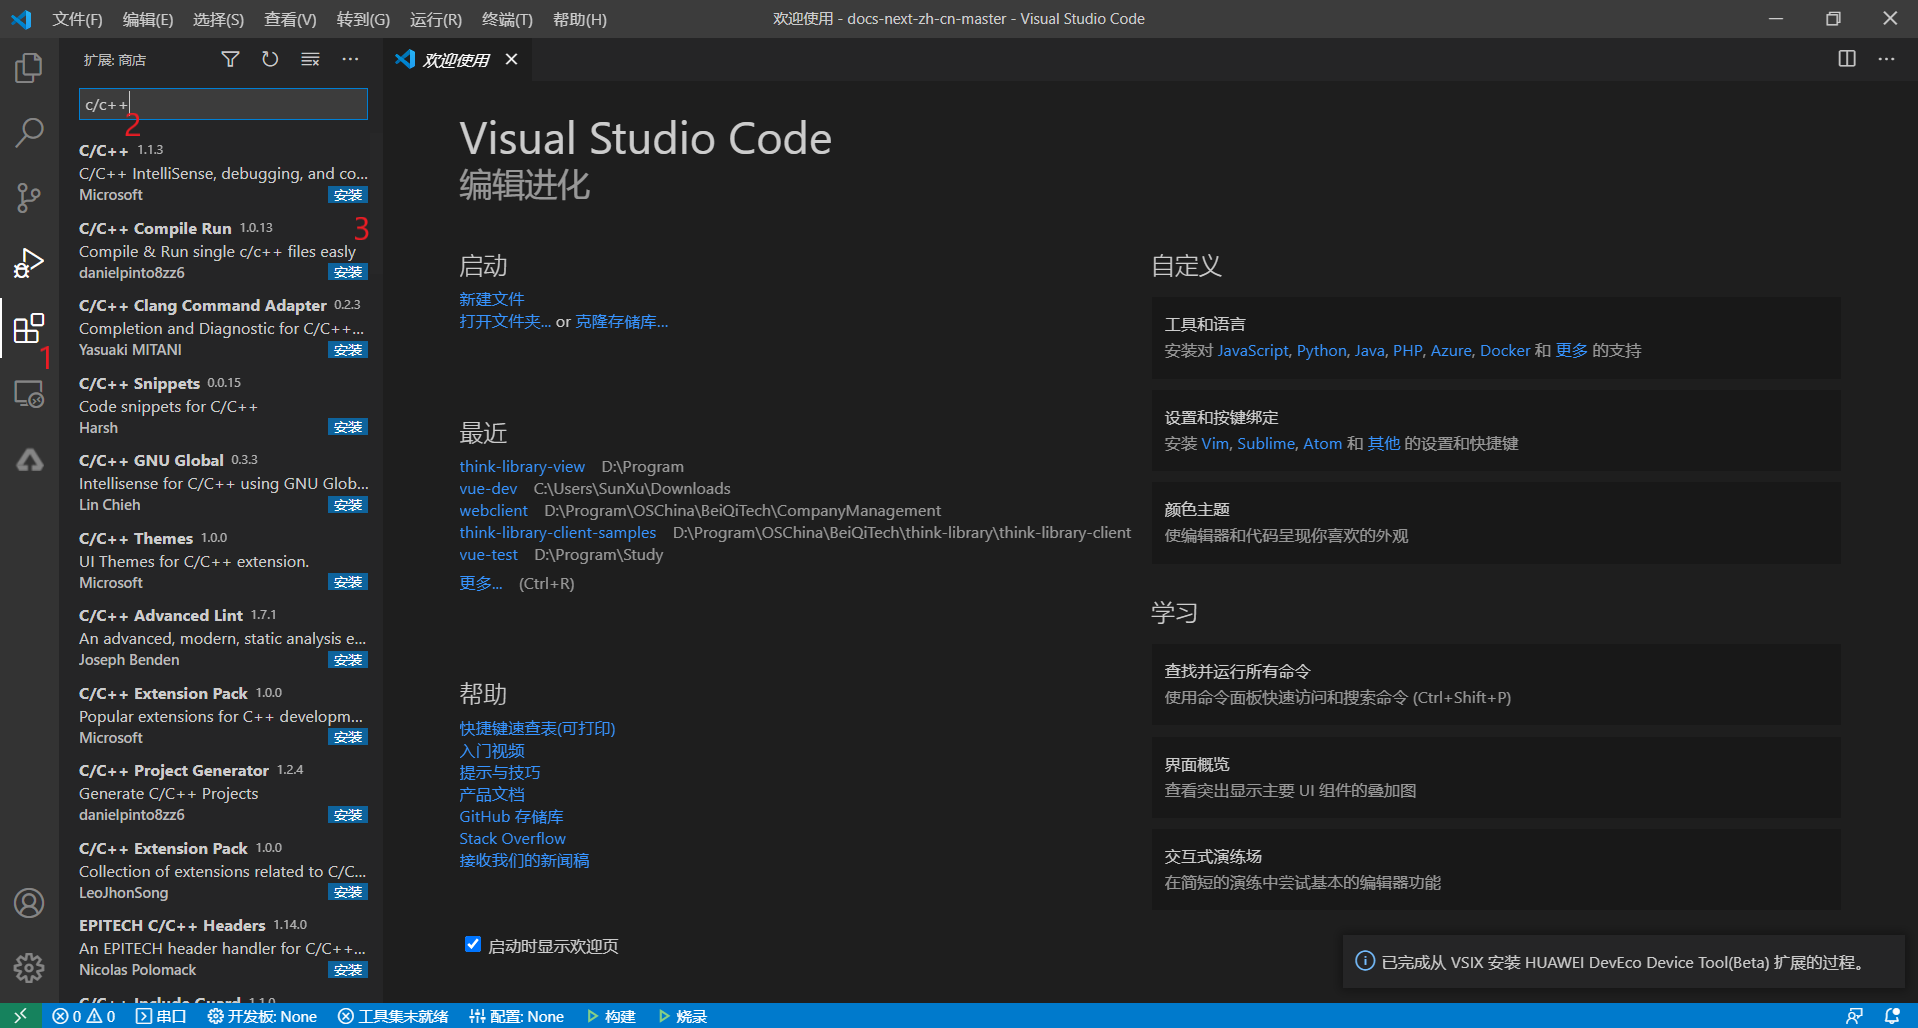
Task: Clear extension search results icon
Action: coord(310,59)
